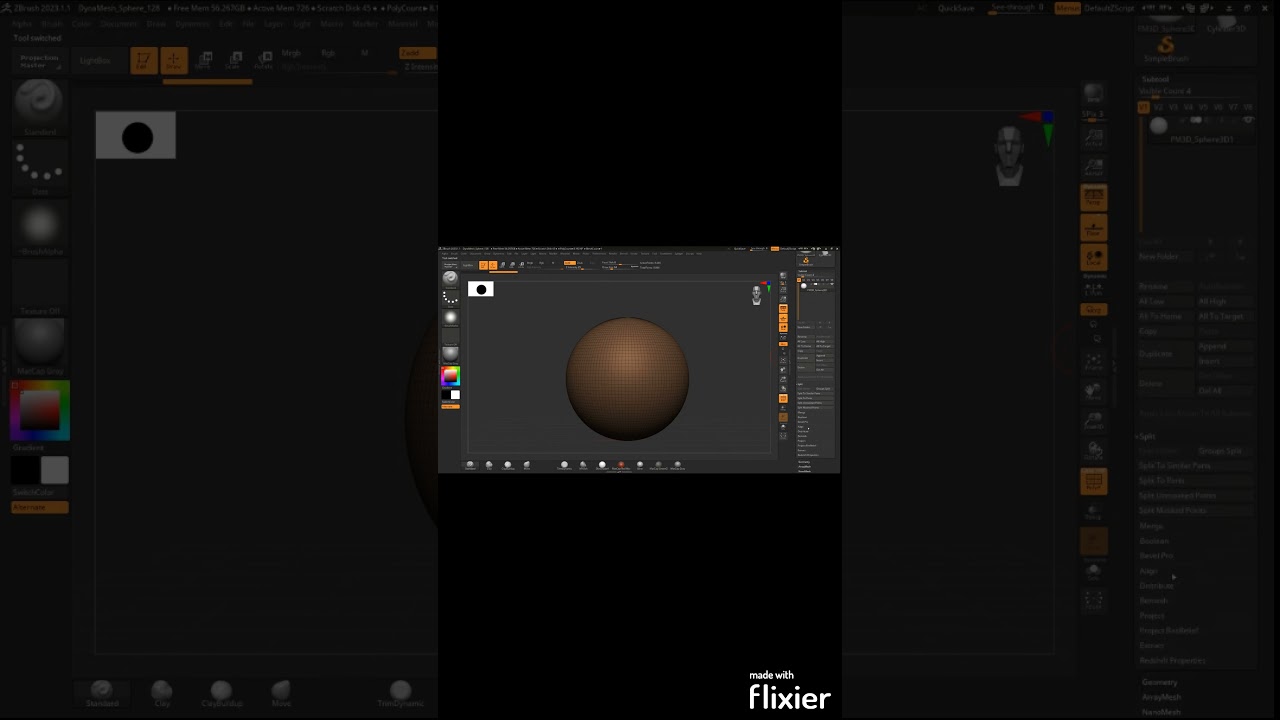This screenshot has height=720, width=1280.
Task: Open the Material menu in dimmed background menu bar
Action: 402,23
